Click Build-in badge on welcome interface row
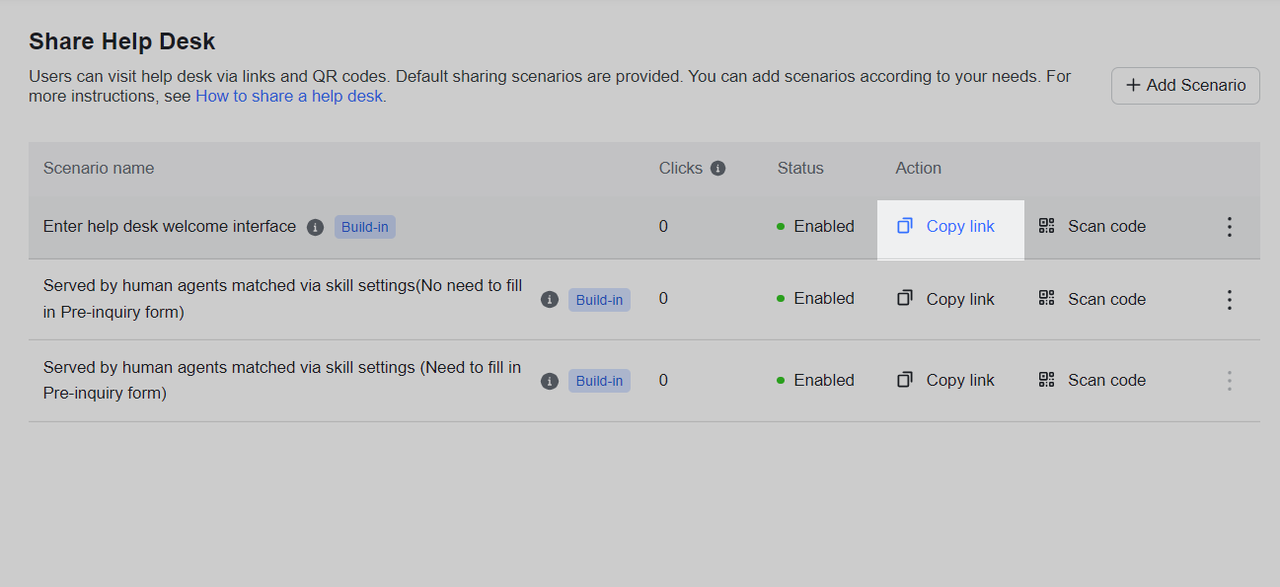 click(x=365, y=227)
